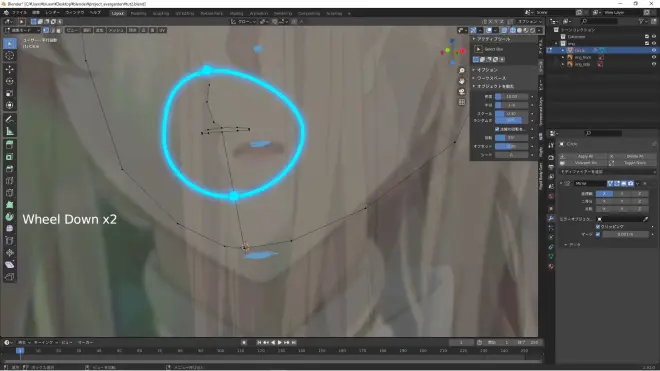660x371 pixels.
Task: Choose the Rotate tool in left toolbar
Action: pos(10,81)
